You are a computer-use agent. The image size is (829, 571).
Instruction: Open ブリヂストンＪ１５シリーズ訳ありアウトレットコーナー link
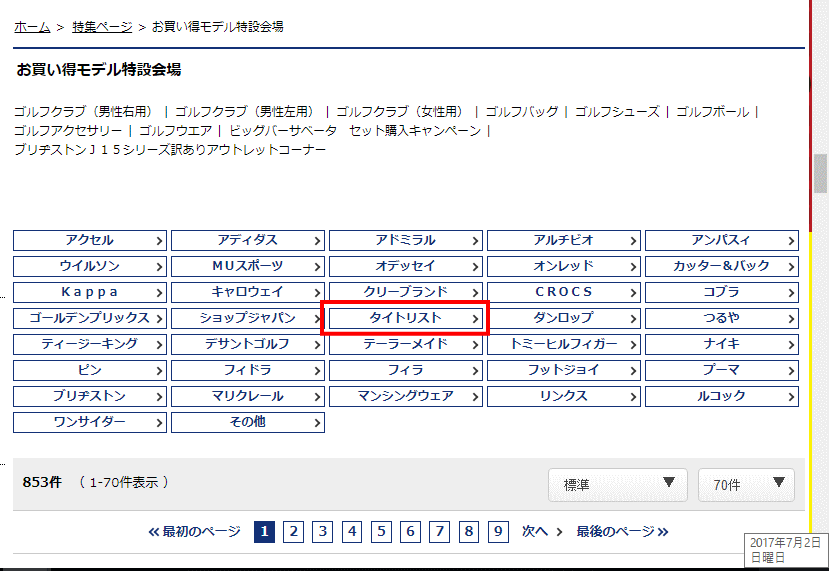tap(170, 150)
